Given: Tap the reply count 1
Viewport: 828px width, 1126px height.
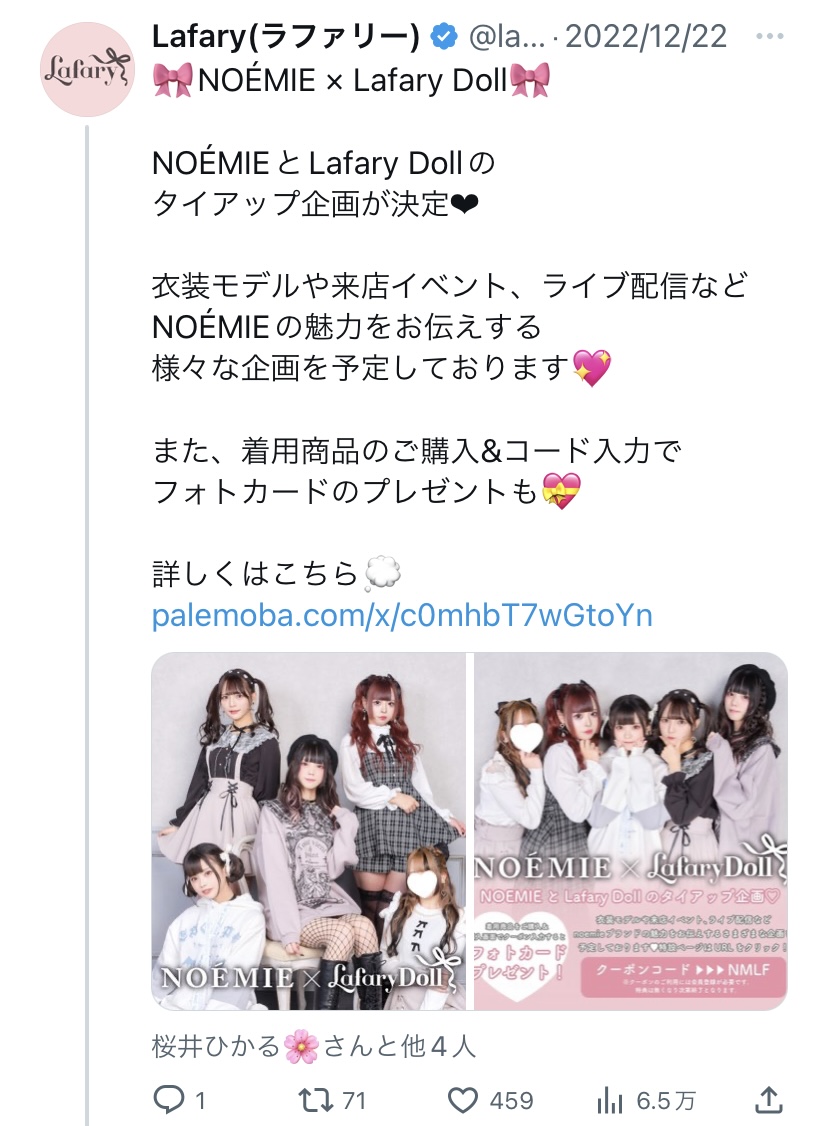Looking at the screenshot, I should pyautogui.click(x=200, y=1101).
